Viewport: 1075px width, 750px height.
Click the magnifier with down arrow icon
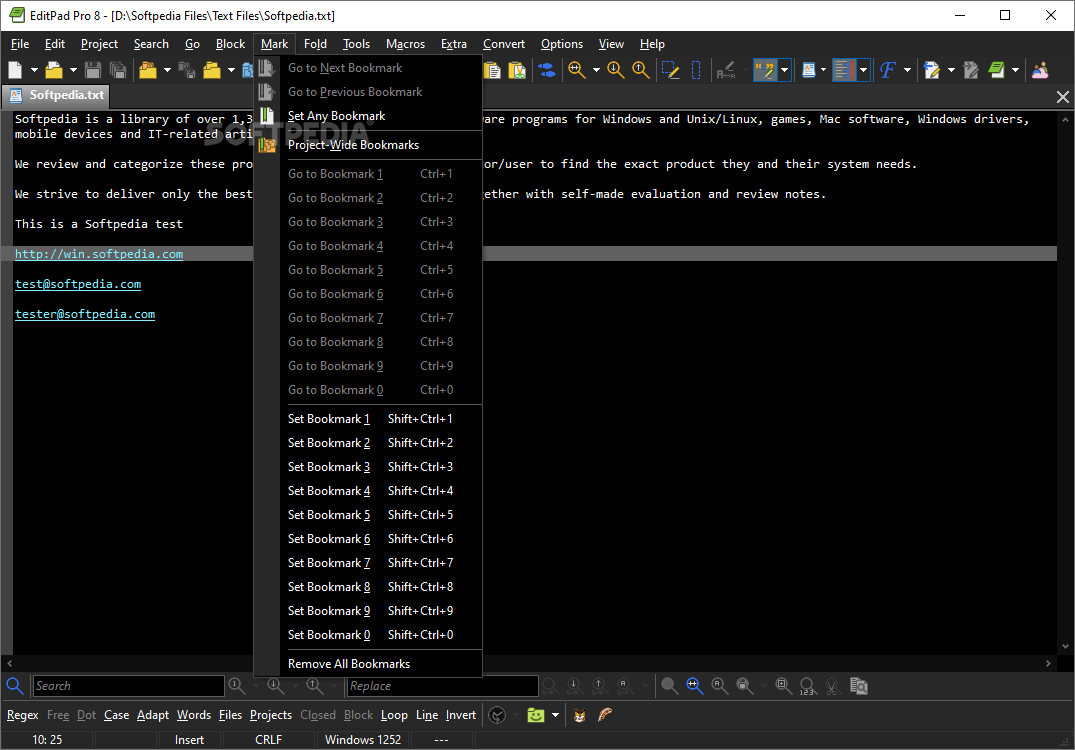pos(615,70)
